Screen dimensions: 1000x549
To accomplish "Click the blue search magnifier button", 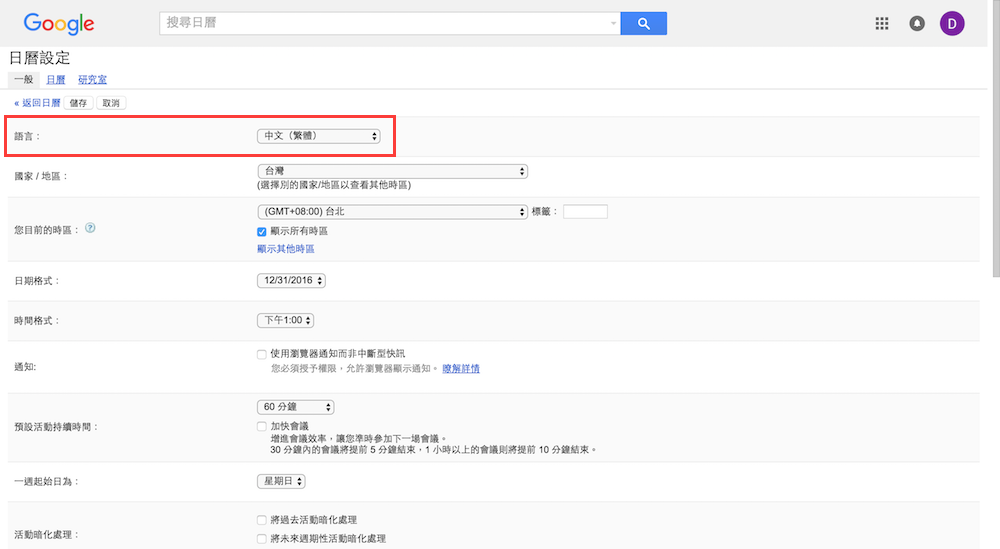I will (x=643, y=23).
